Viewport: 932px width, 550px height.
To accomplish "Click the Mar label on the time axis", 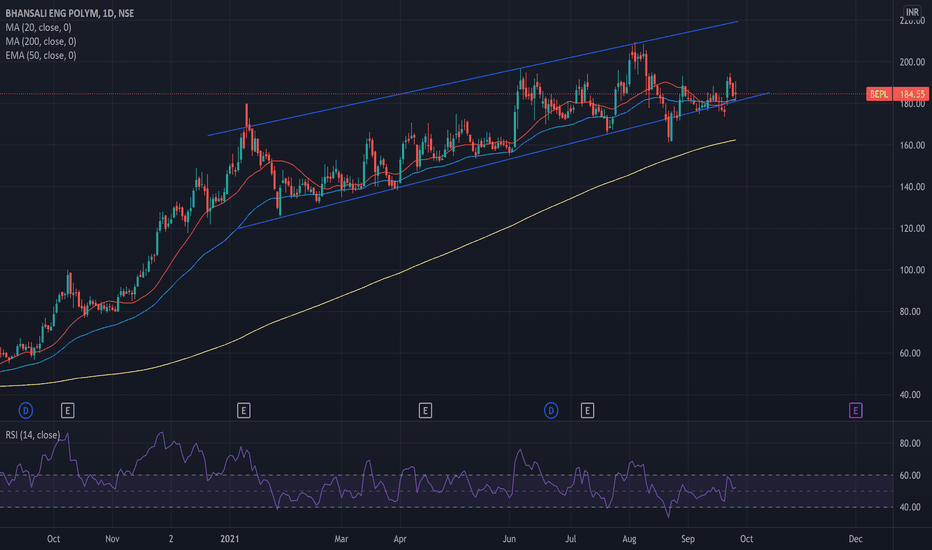I will 341,539.
